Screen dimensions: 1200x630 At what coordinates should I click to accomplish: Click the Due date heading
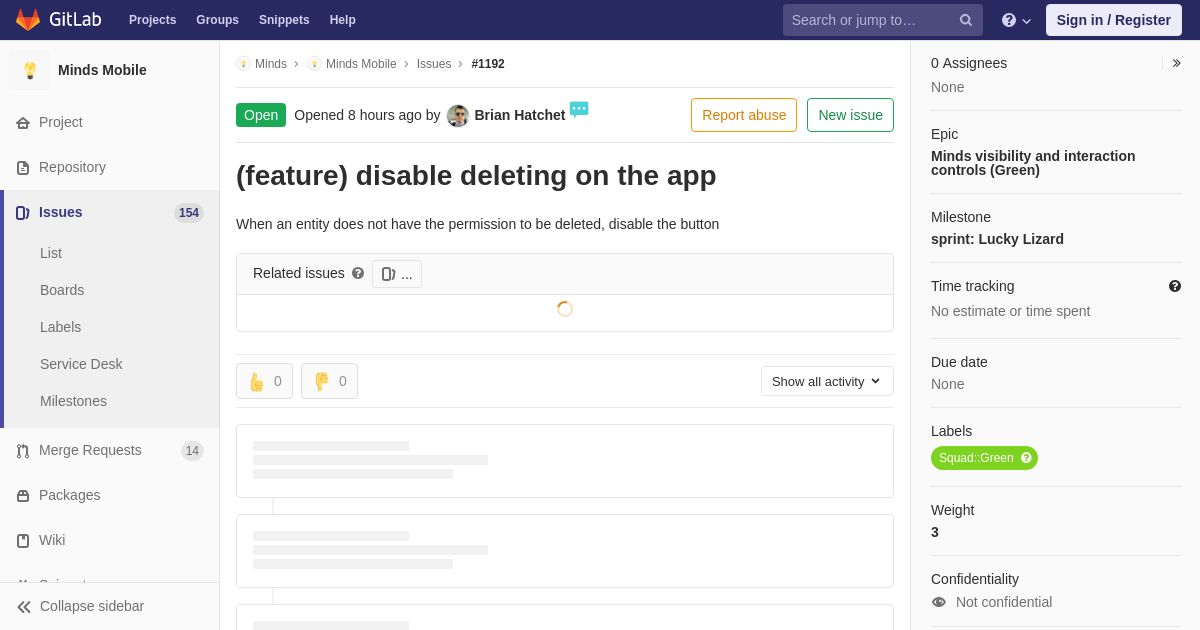959,362
